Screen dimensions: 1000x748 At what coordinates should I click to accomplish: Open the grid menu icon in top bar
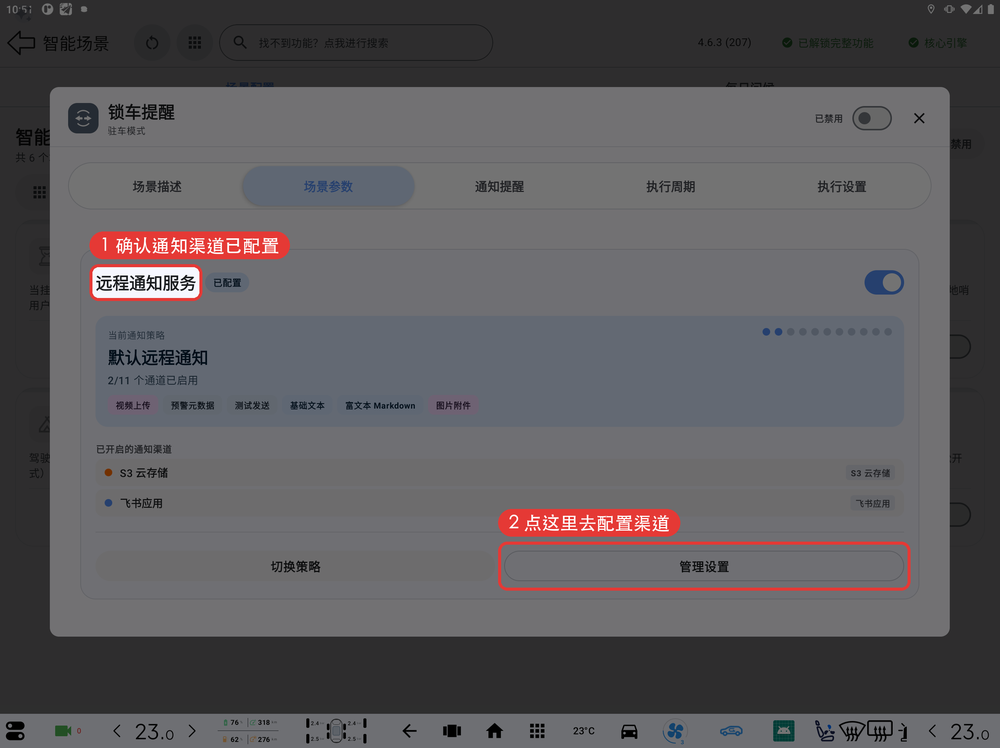(x=195, y=43)
